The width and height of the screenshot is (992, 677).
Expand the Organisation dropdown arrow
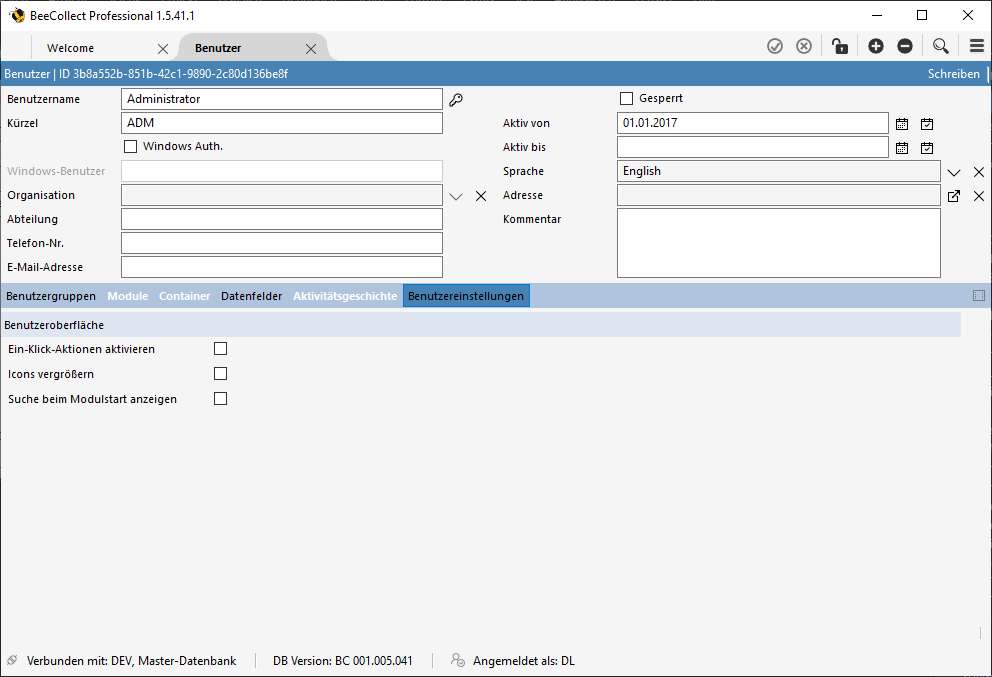pos(456,196)
